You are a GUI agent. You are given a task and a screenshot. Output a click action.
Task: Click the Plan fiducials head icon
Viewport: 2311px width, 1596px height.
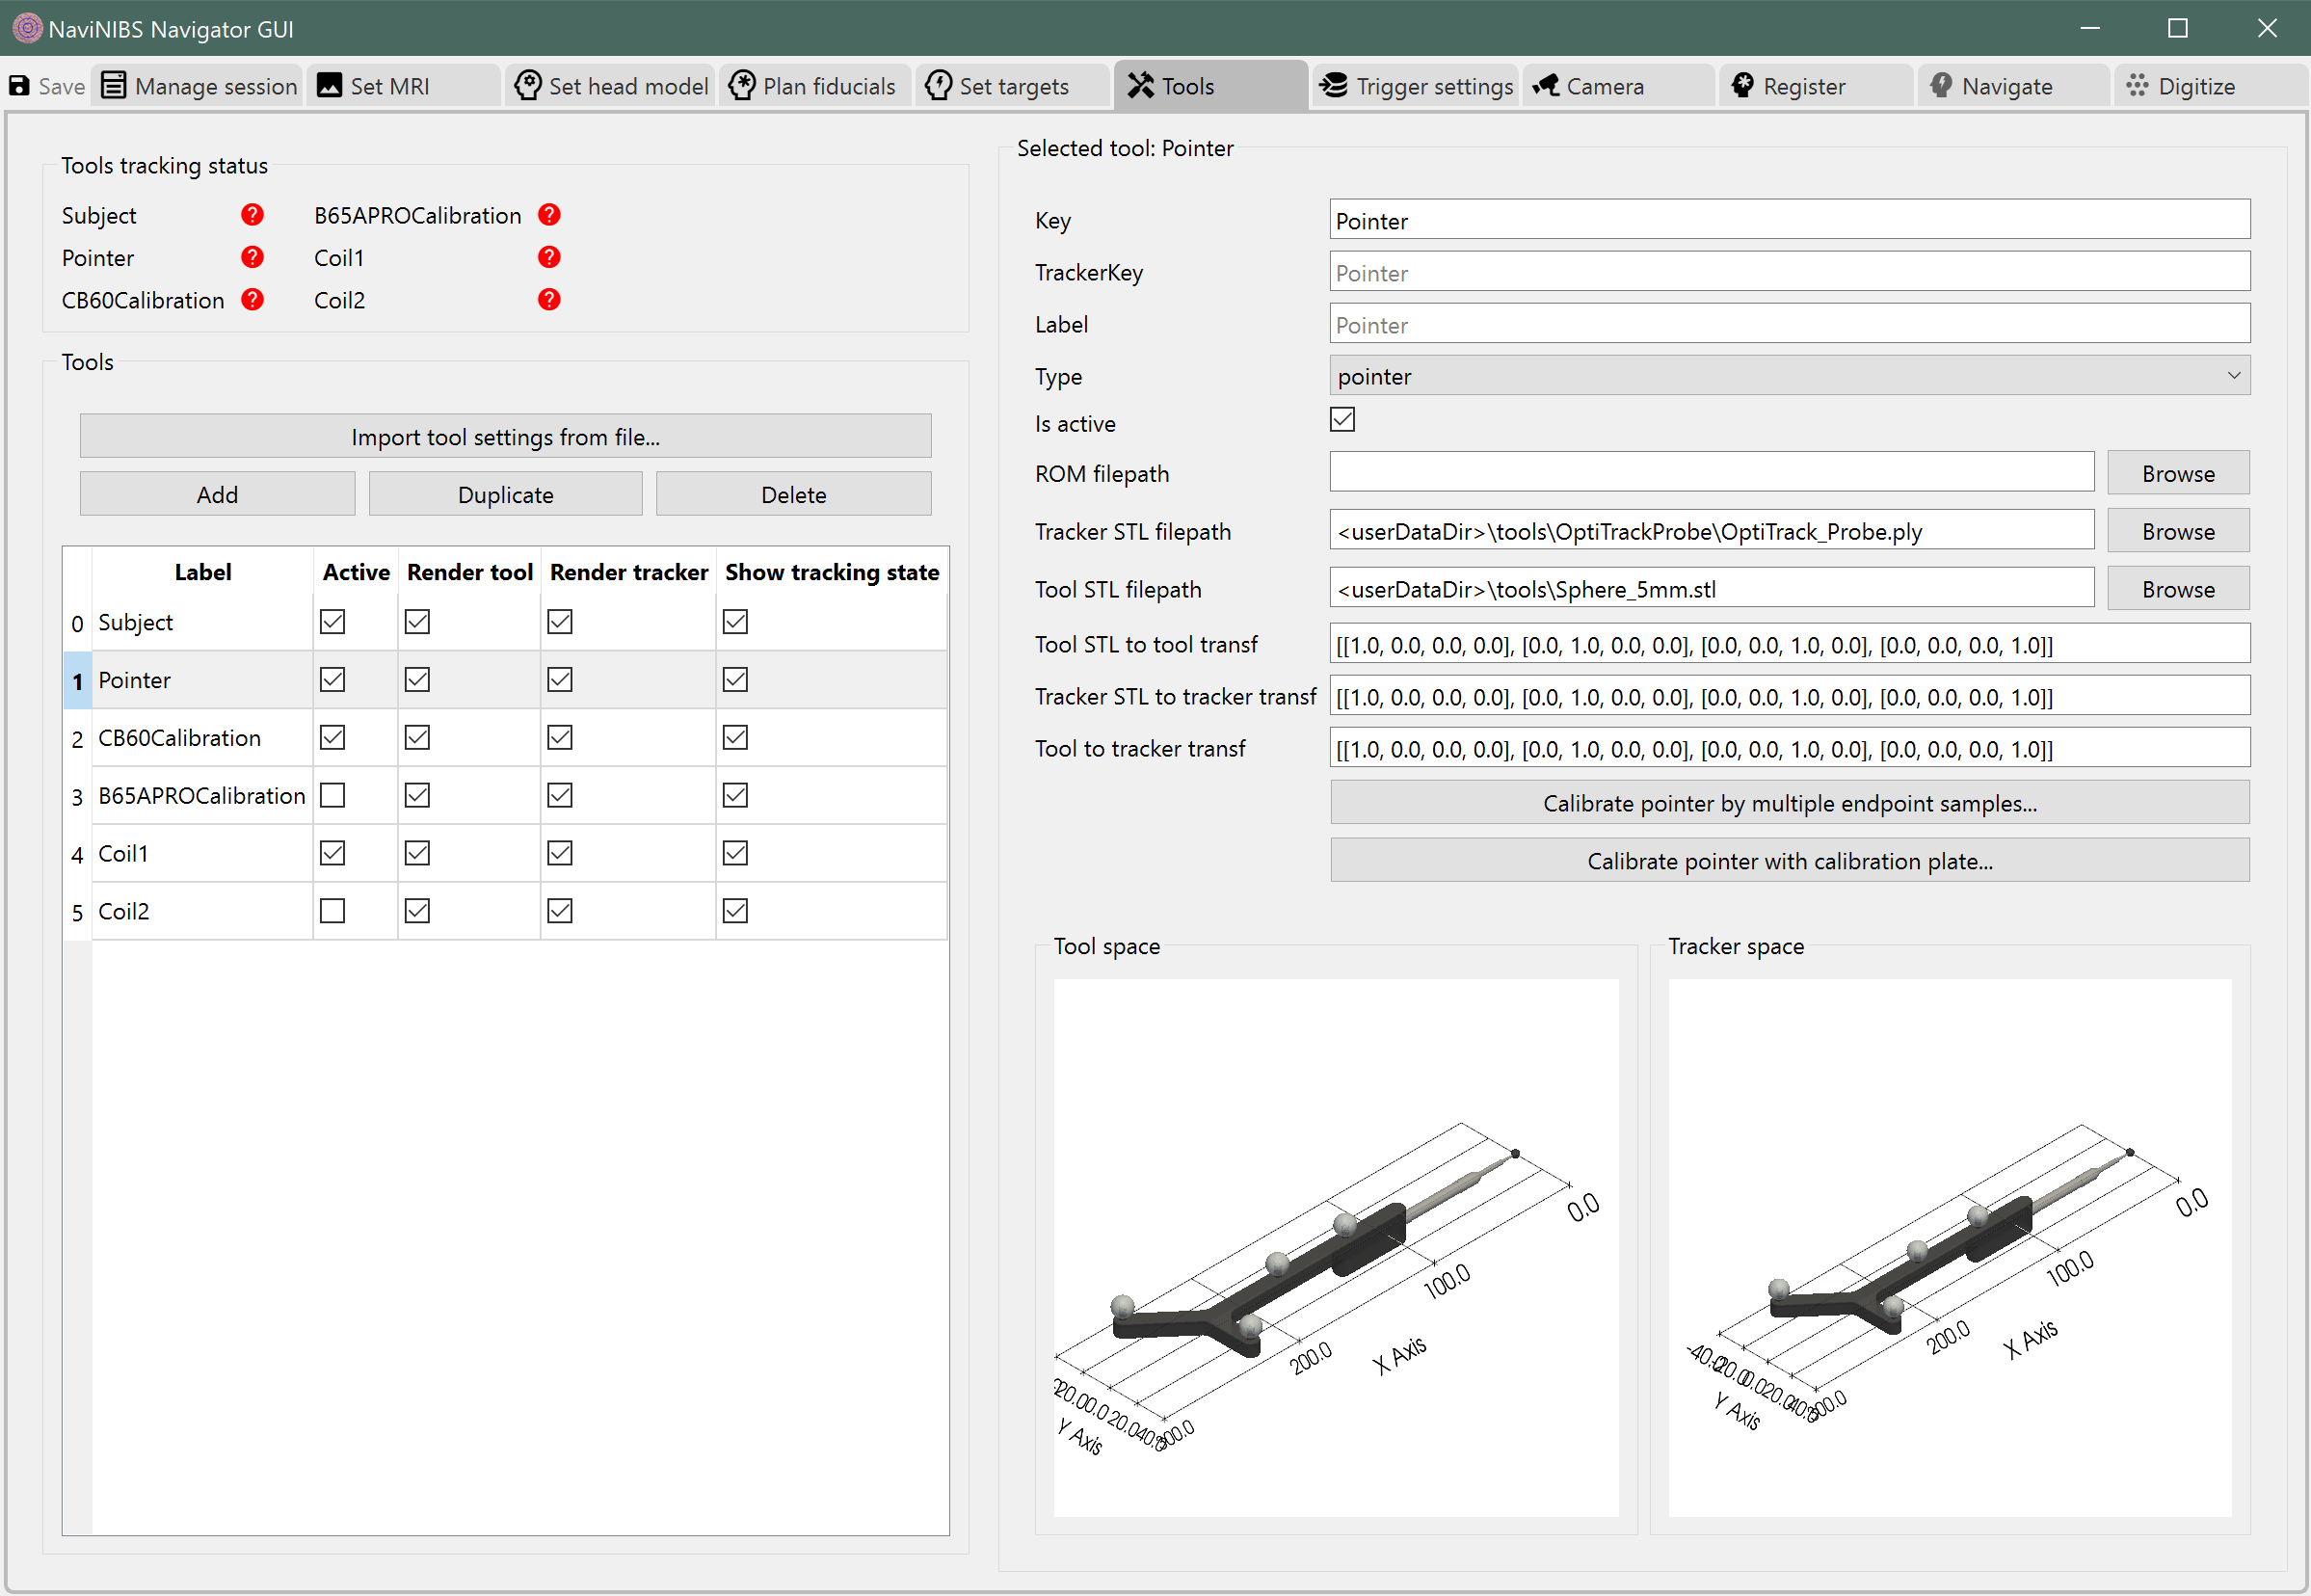tap(742, 86)
